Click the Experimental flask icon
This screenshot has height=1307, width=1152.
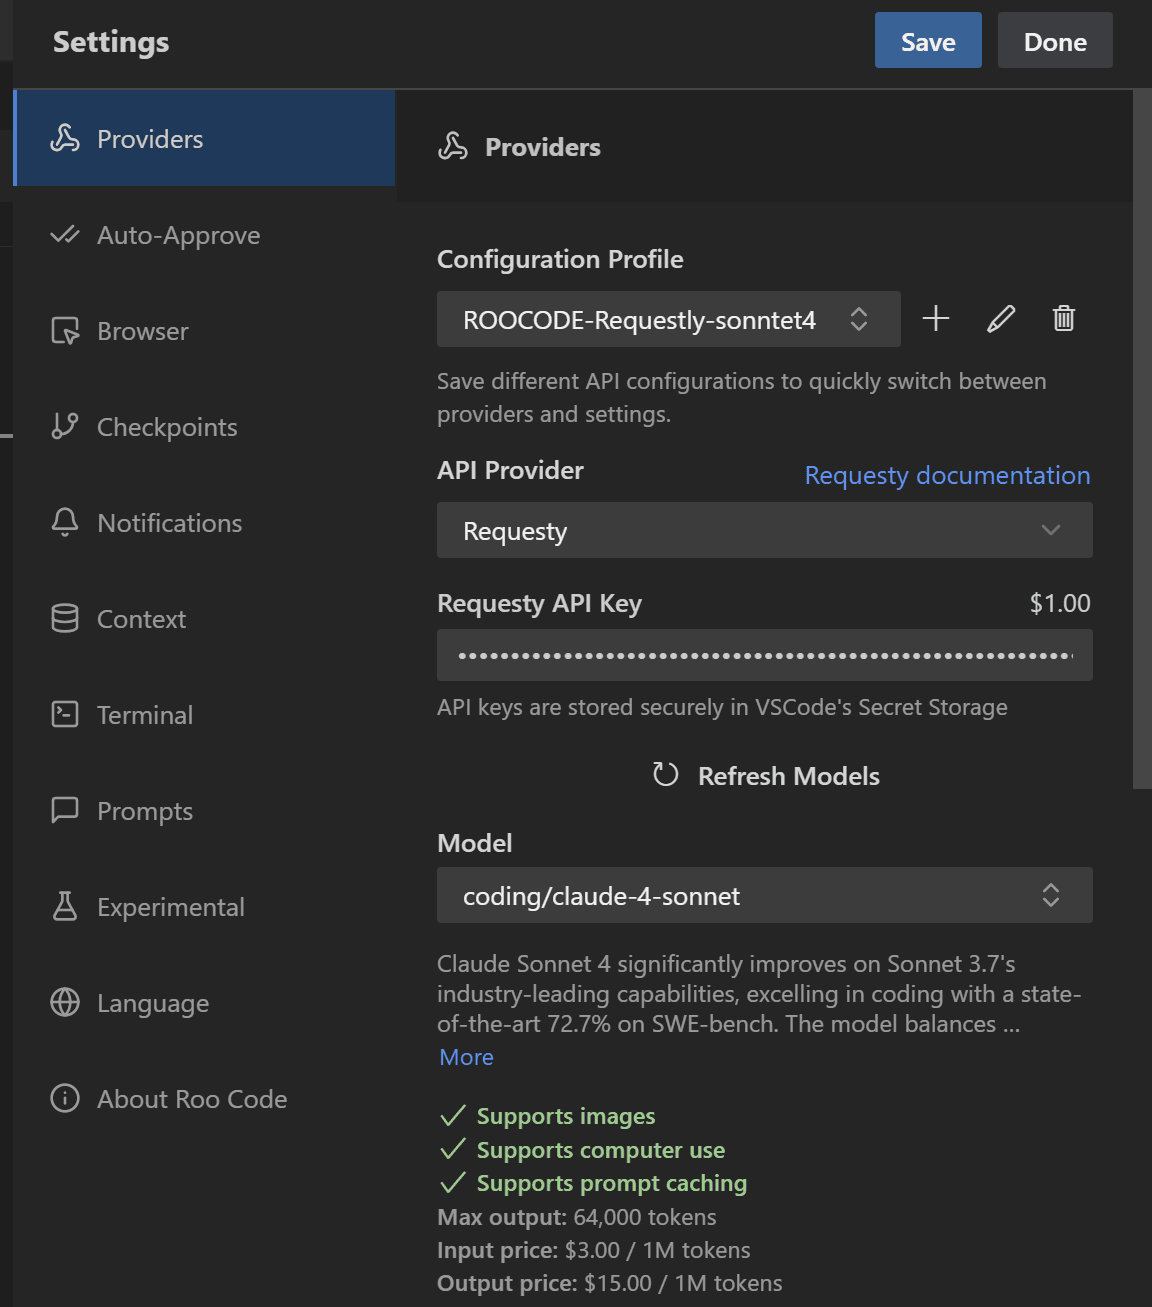point(65,906)
